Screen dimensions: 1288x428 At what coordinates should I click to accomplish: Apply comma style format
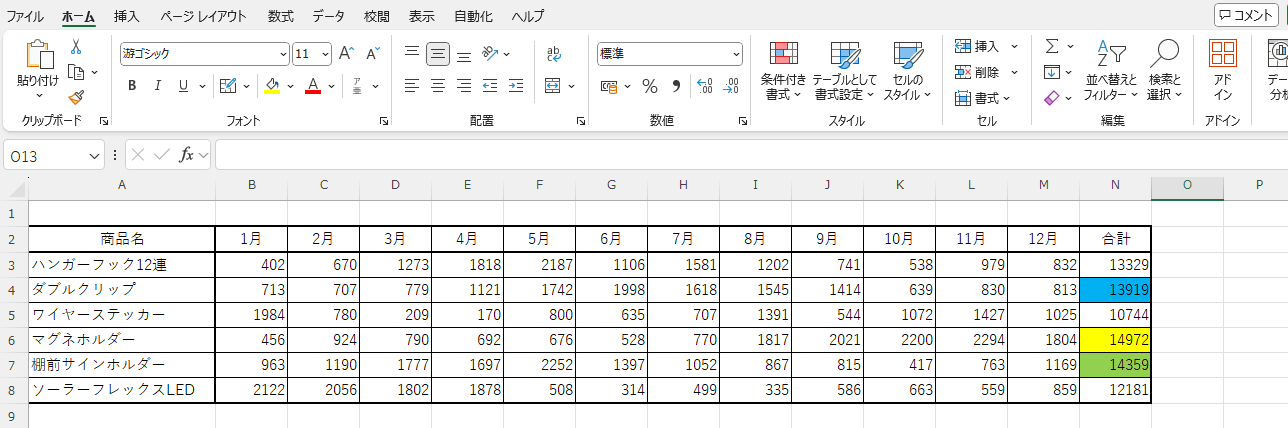[676, 86]
